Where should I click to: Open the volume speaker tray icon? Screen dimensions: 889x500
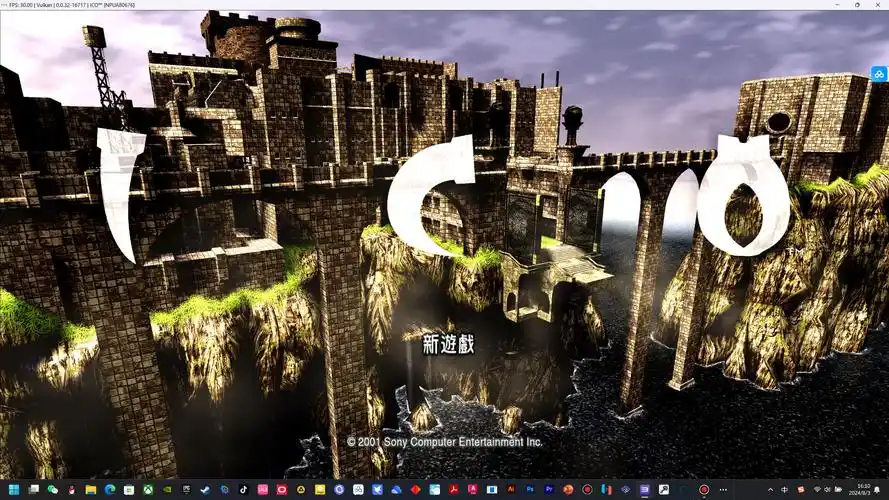(827, 489)
